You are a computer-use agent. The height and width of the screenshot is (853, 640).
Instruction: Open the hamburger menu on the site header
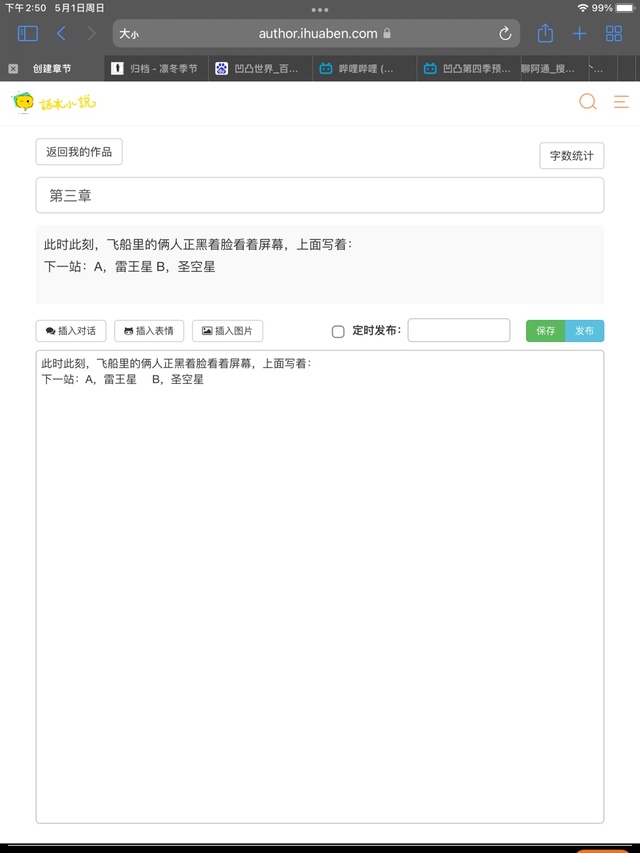pos(621,102)
